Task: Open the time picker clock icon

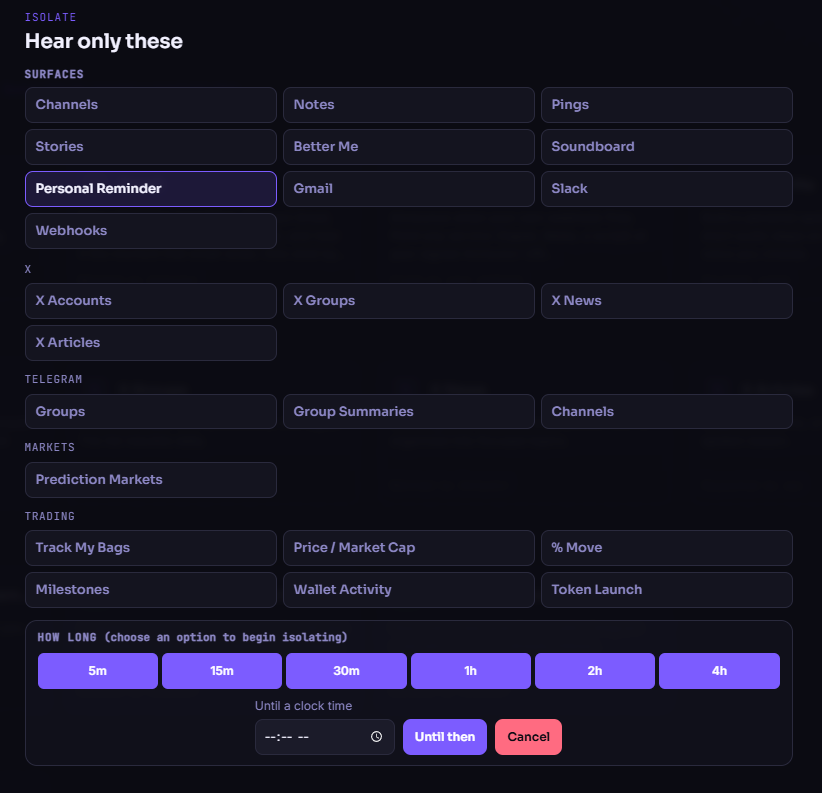Action: 376,737
